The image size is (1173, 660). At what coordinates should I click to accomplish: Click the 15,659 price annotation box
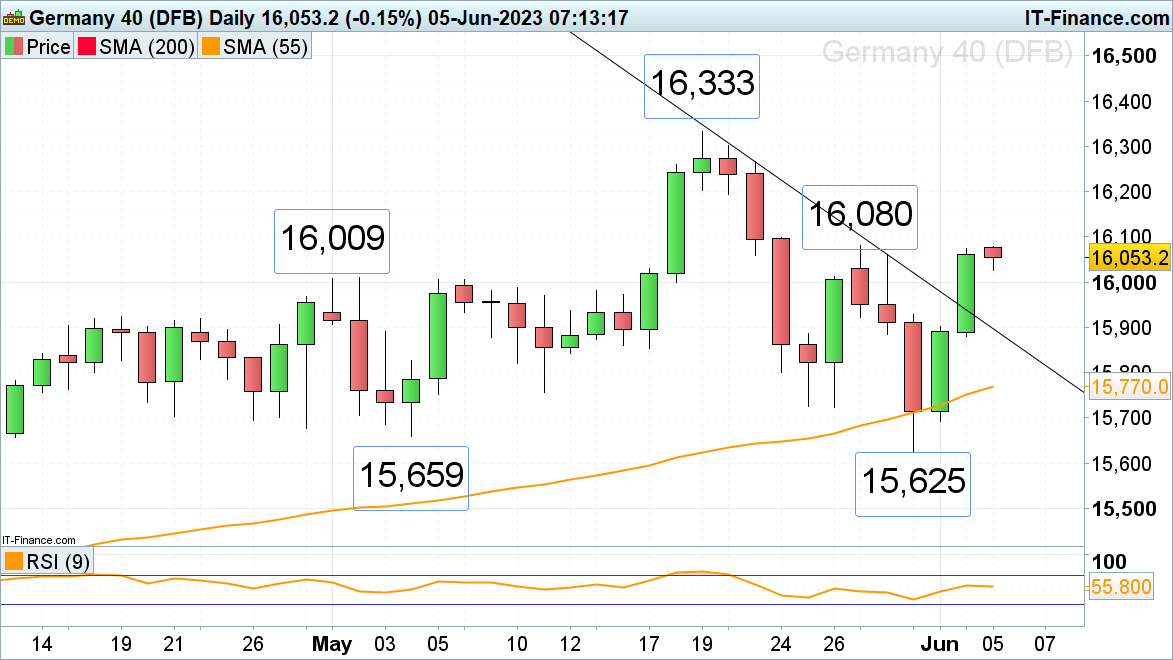click(x=411, y=478)
